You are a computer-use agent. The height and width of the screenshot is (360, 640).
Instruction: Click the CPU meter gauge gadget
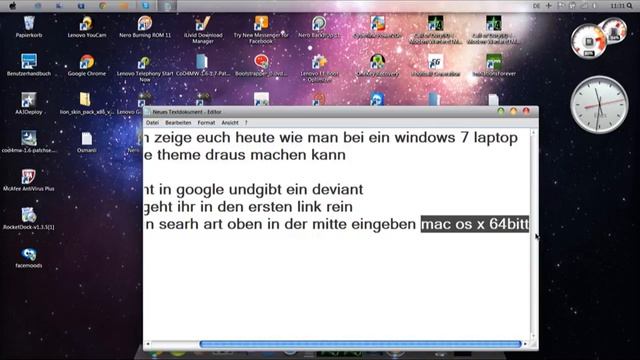pyautogui.click(x=589, y=41)
